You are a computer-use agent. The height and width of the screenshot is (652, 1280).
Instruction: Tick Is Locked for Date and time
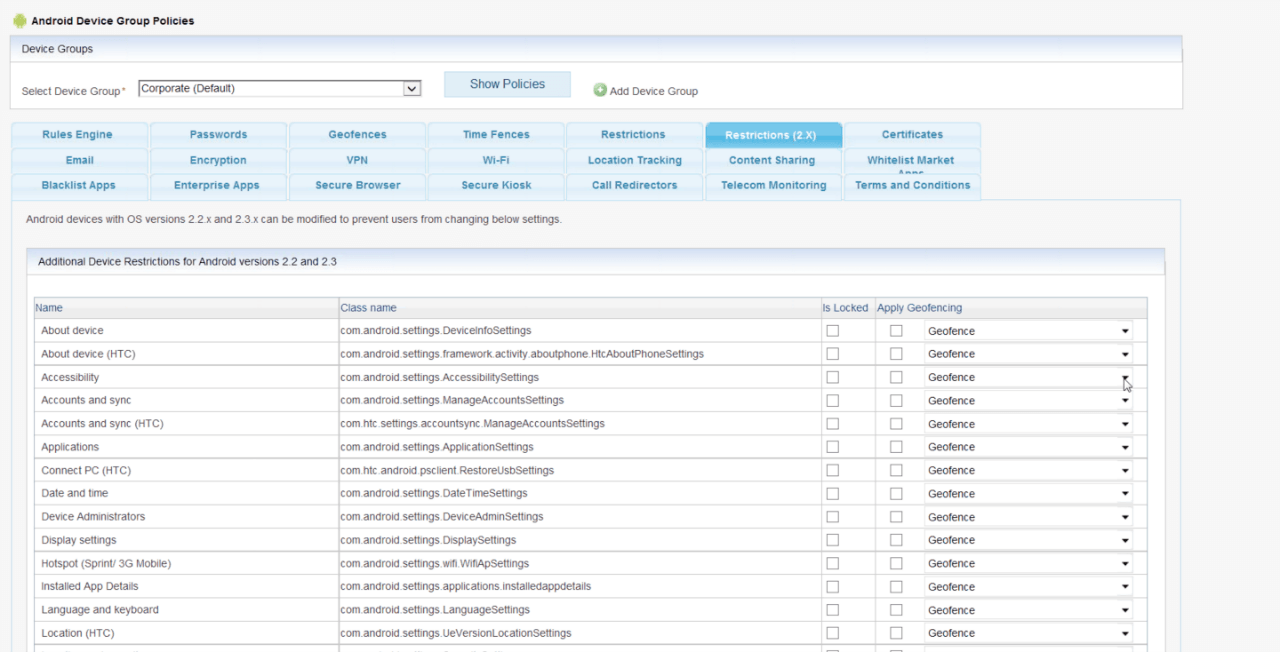833,494
